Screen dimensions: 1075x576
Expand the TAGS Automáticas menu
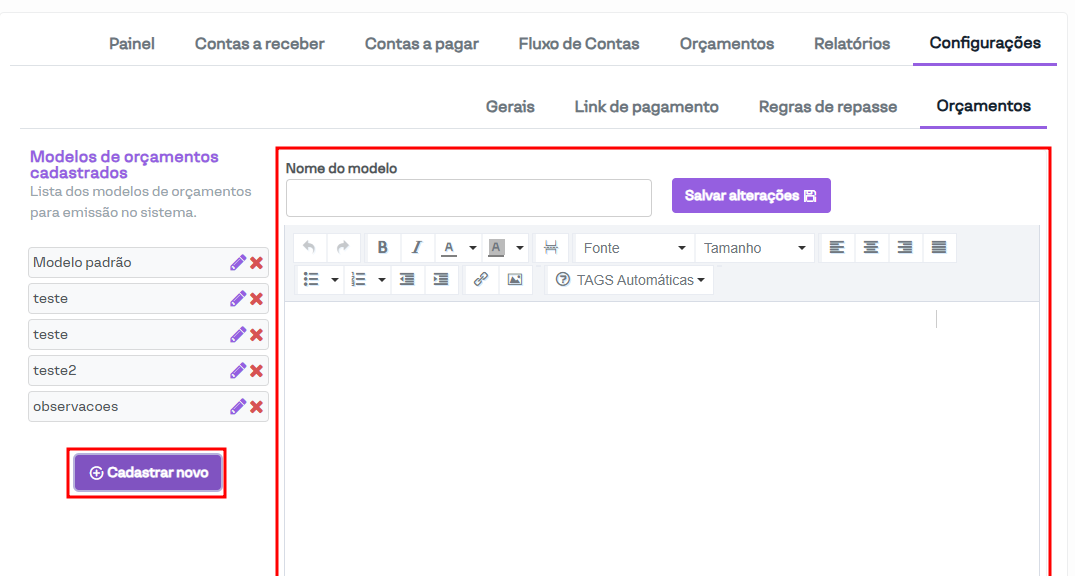coord(631,280)
